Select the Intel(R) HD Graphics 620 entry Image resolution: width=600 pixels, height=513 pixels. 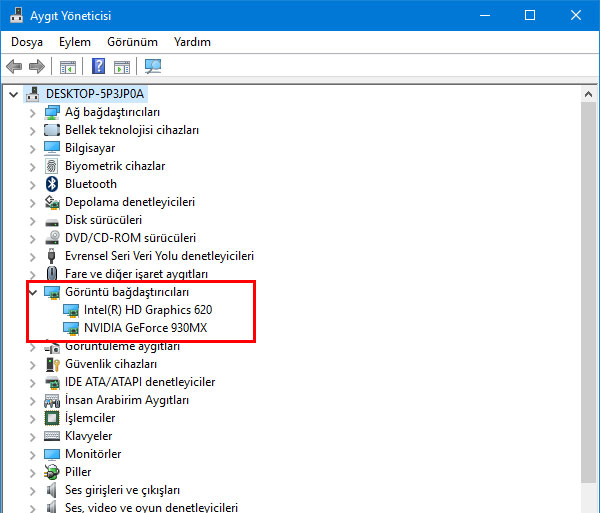[x=148, y=310]
